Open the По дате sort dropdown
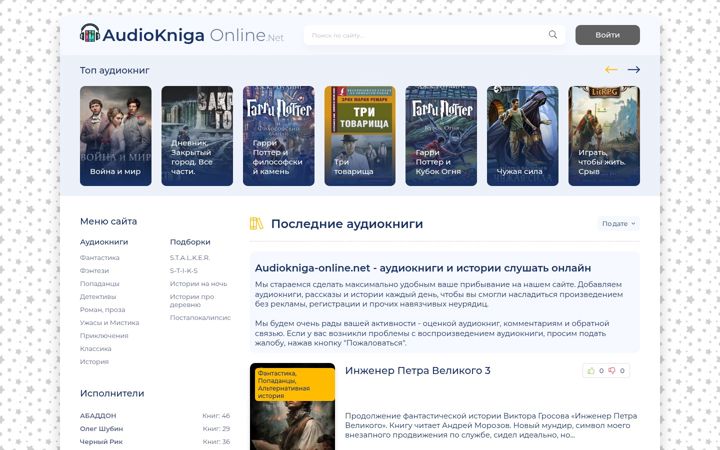This screenshot has width=720, height=450. coord(619,224)
